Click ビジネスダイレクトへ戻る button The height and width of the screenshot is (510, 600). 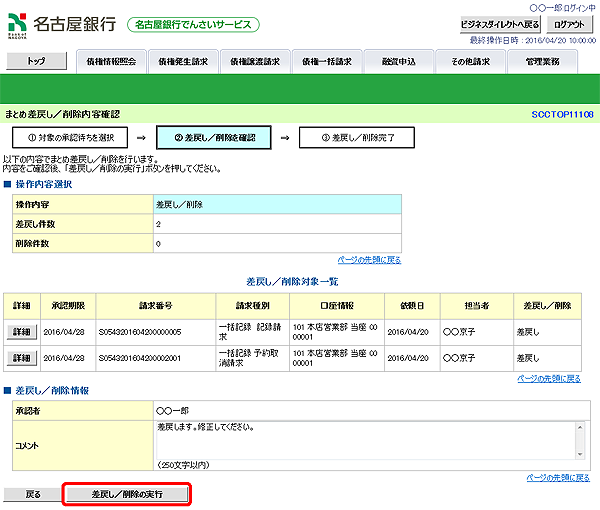coord(500,24)
